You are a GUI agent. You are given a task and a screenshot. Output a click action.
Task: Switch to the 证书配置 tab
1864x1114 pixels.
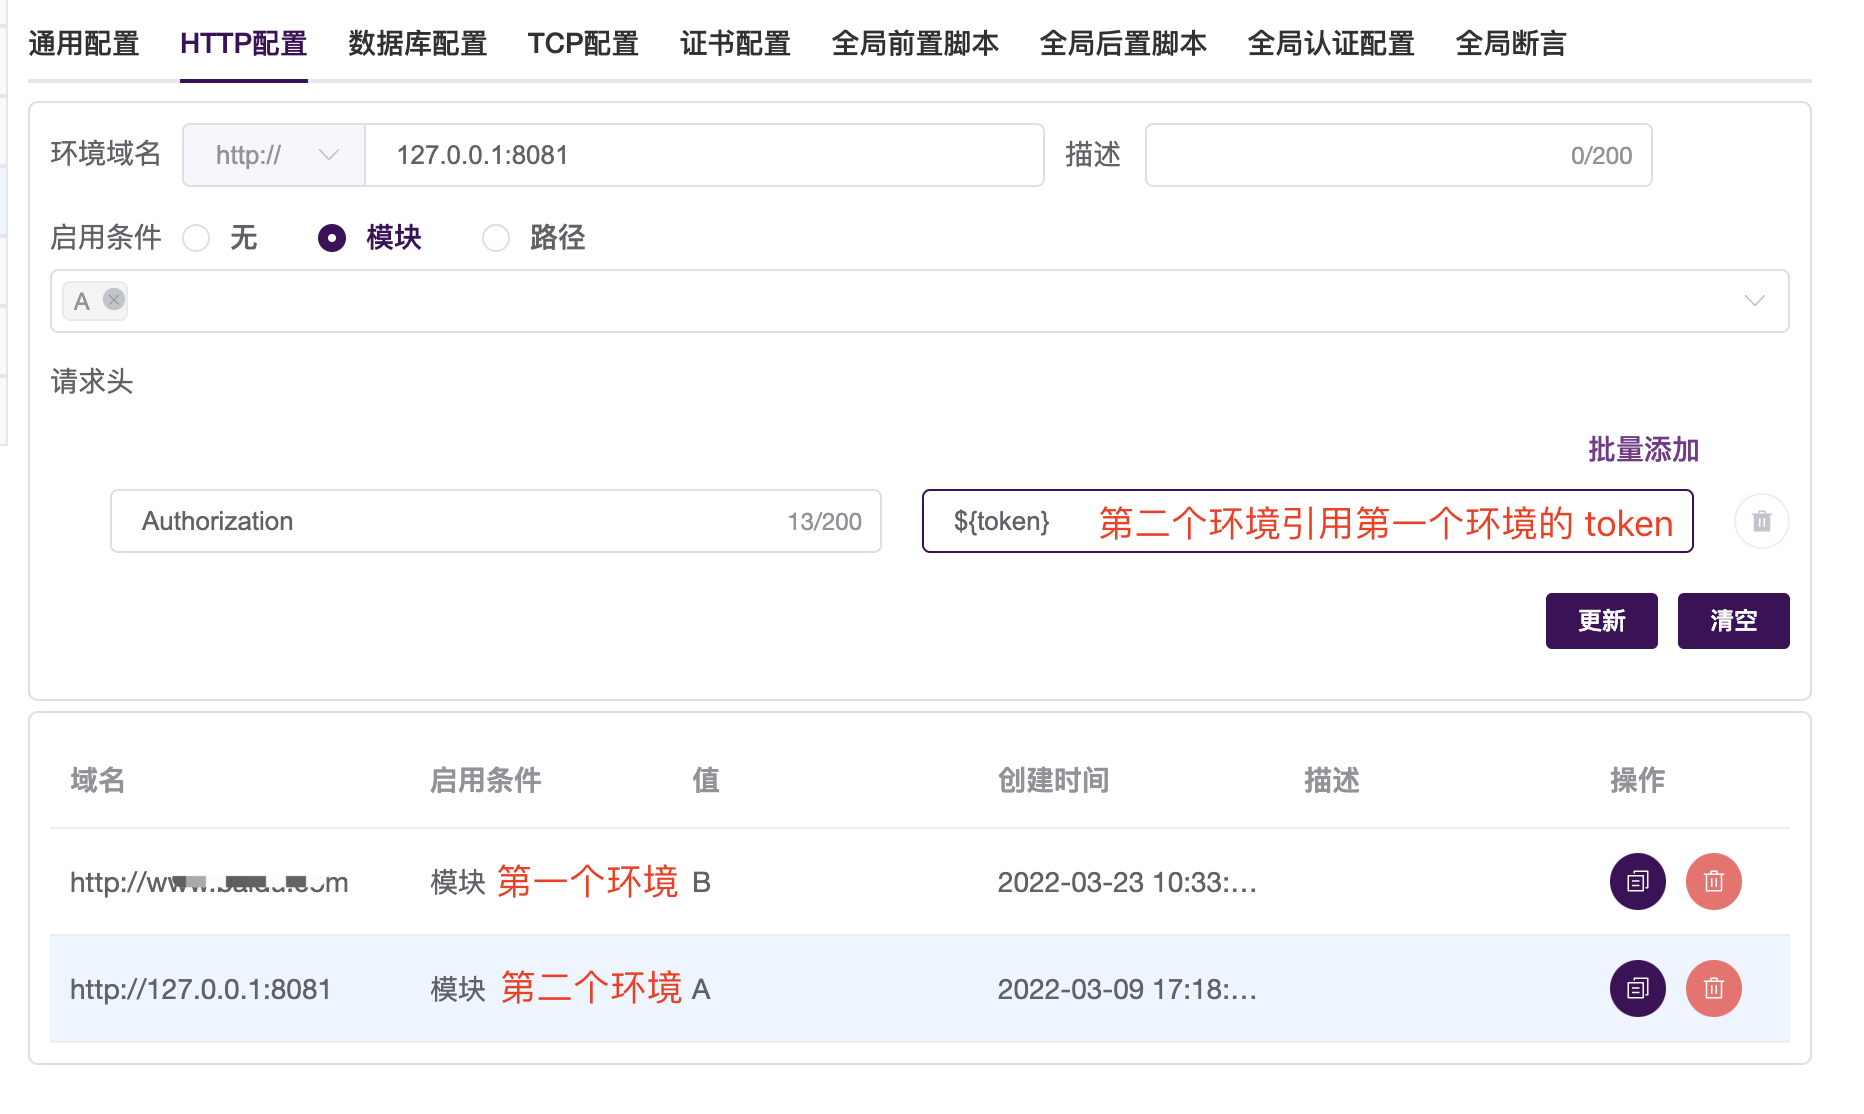click(735, 43)
